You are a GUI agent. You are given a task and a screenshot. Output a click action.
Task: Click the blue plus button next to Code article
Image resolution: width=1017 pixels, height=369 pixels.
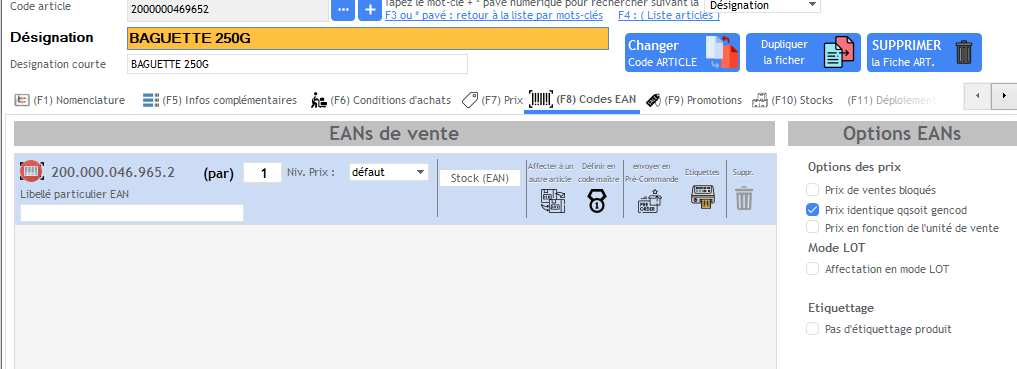370,10
